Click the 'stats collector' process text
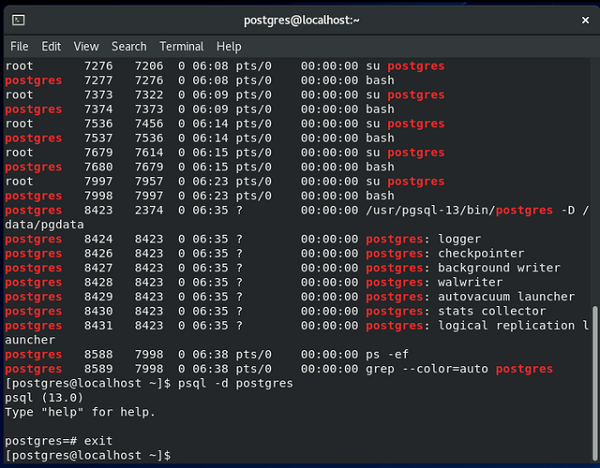 click(492, 311)
